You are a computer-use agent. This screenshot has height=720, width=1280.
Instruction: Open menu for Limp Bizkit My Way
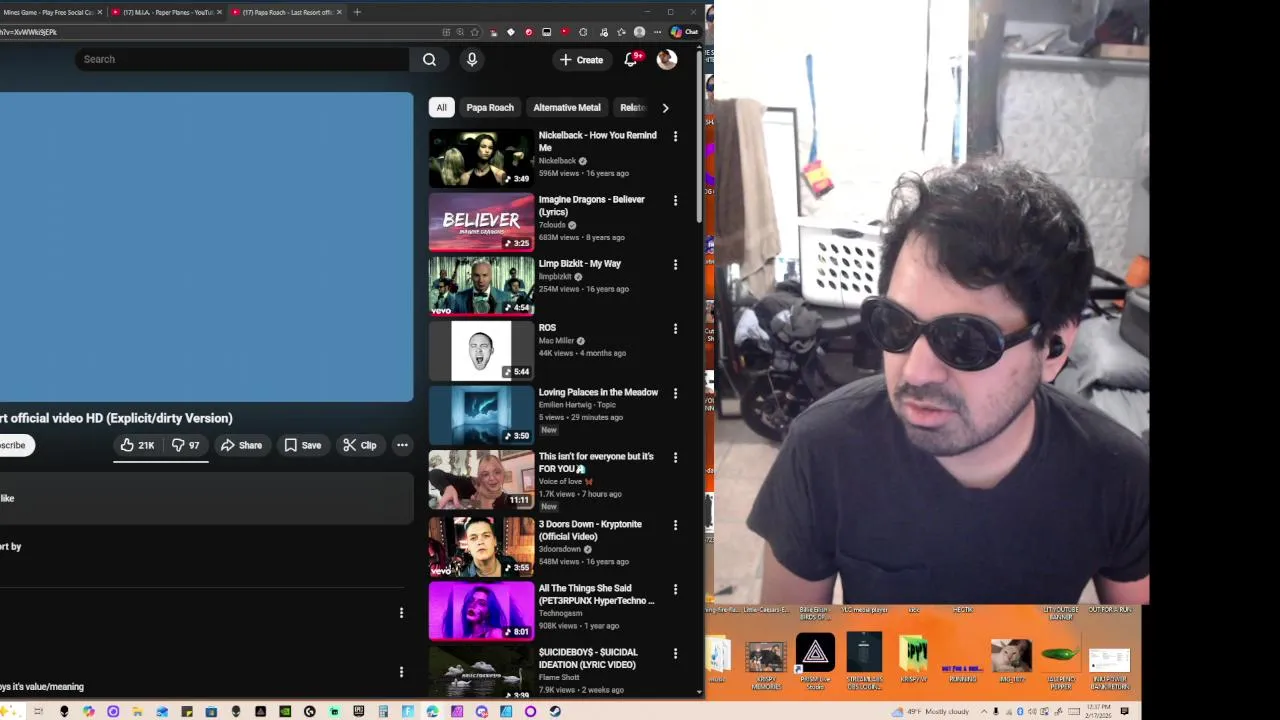tap(675, 264)
